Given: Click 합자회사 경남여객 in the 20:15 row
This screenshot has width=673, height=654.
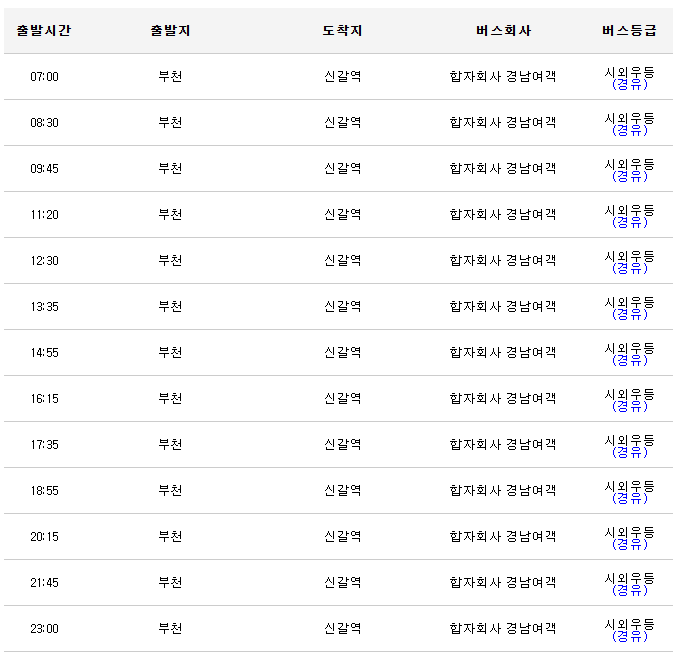Looking at the screenshot, I should (x=503, y=536).
